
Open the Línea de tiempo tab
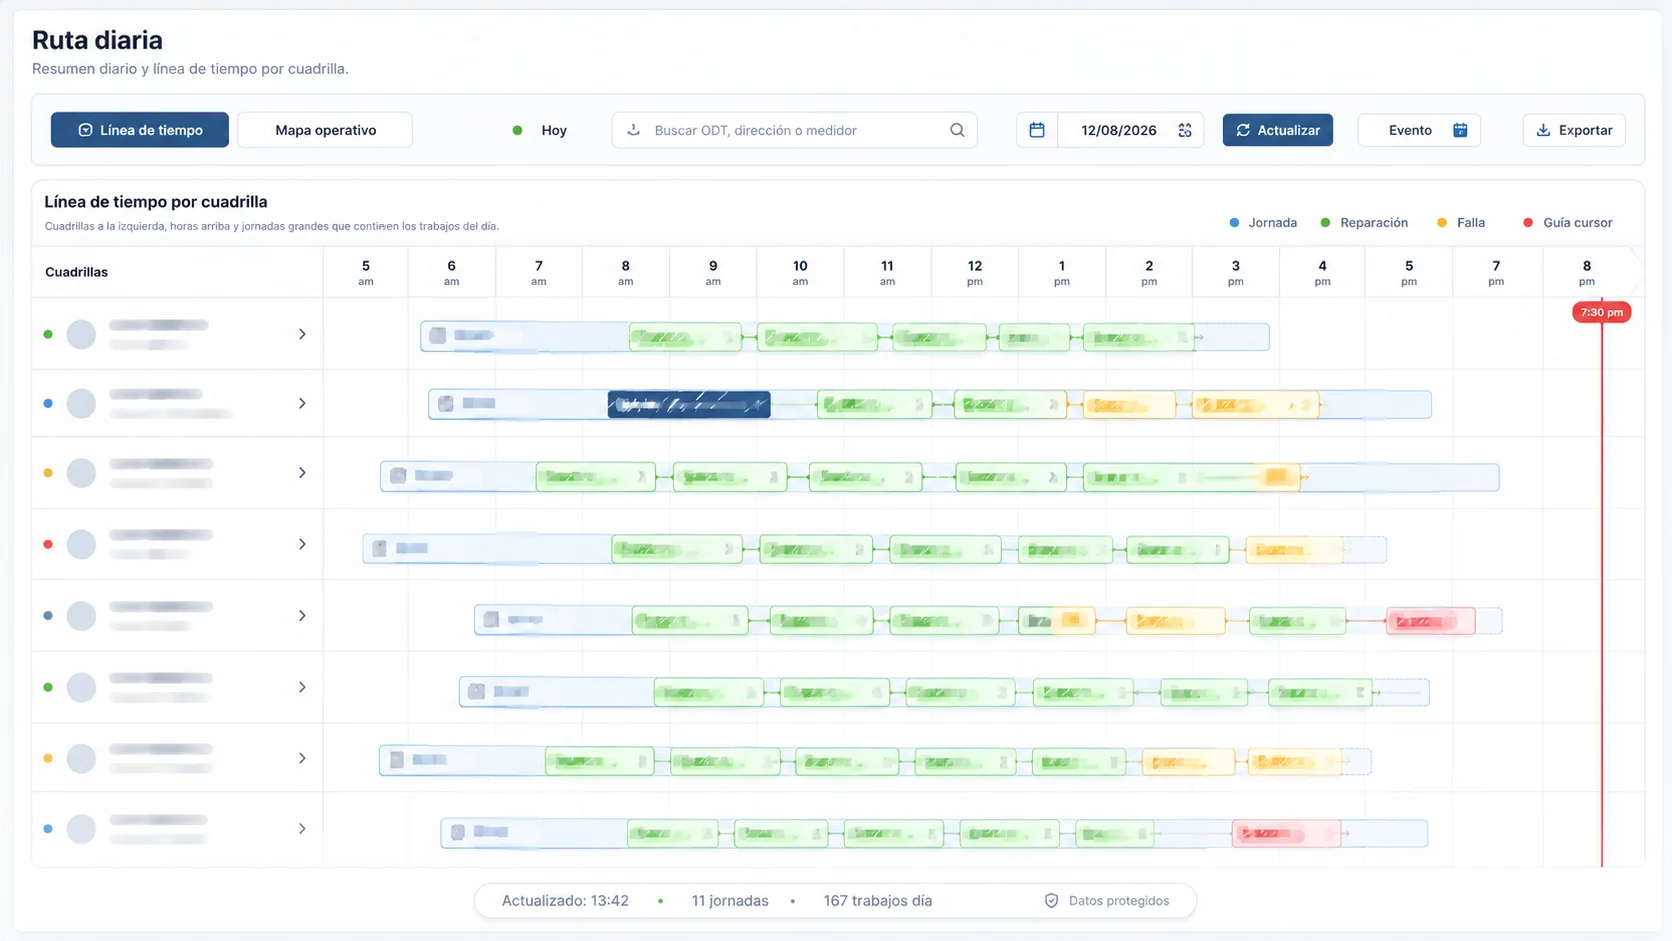click(x=140, y=130)
